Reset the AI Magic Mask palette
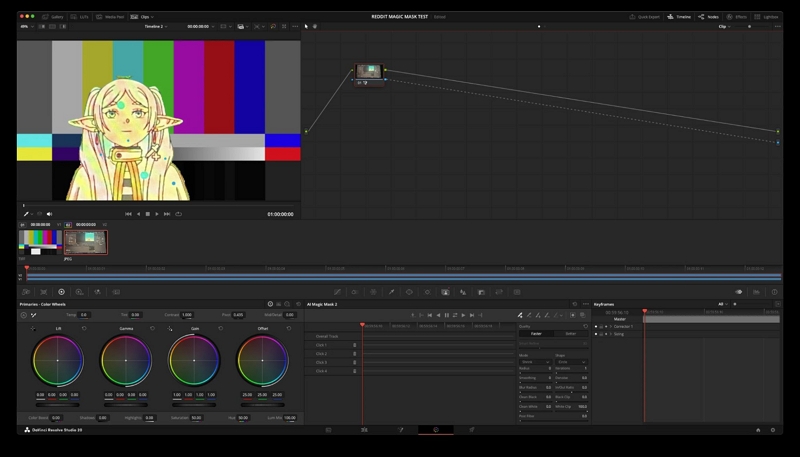800x457 pixels. tap(575, 304)
